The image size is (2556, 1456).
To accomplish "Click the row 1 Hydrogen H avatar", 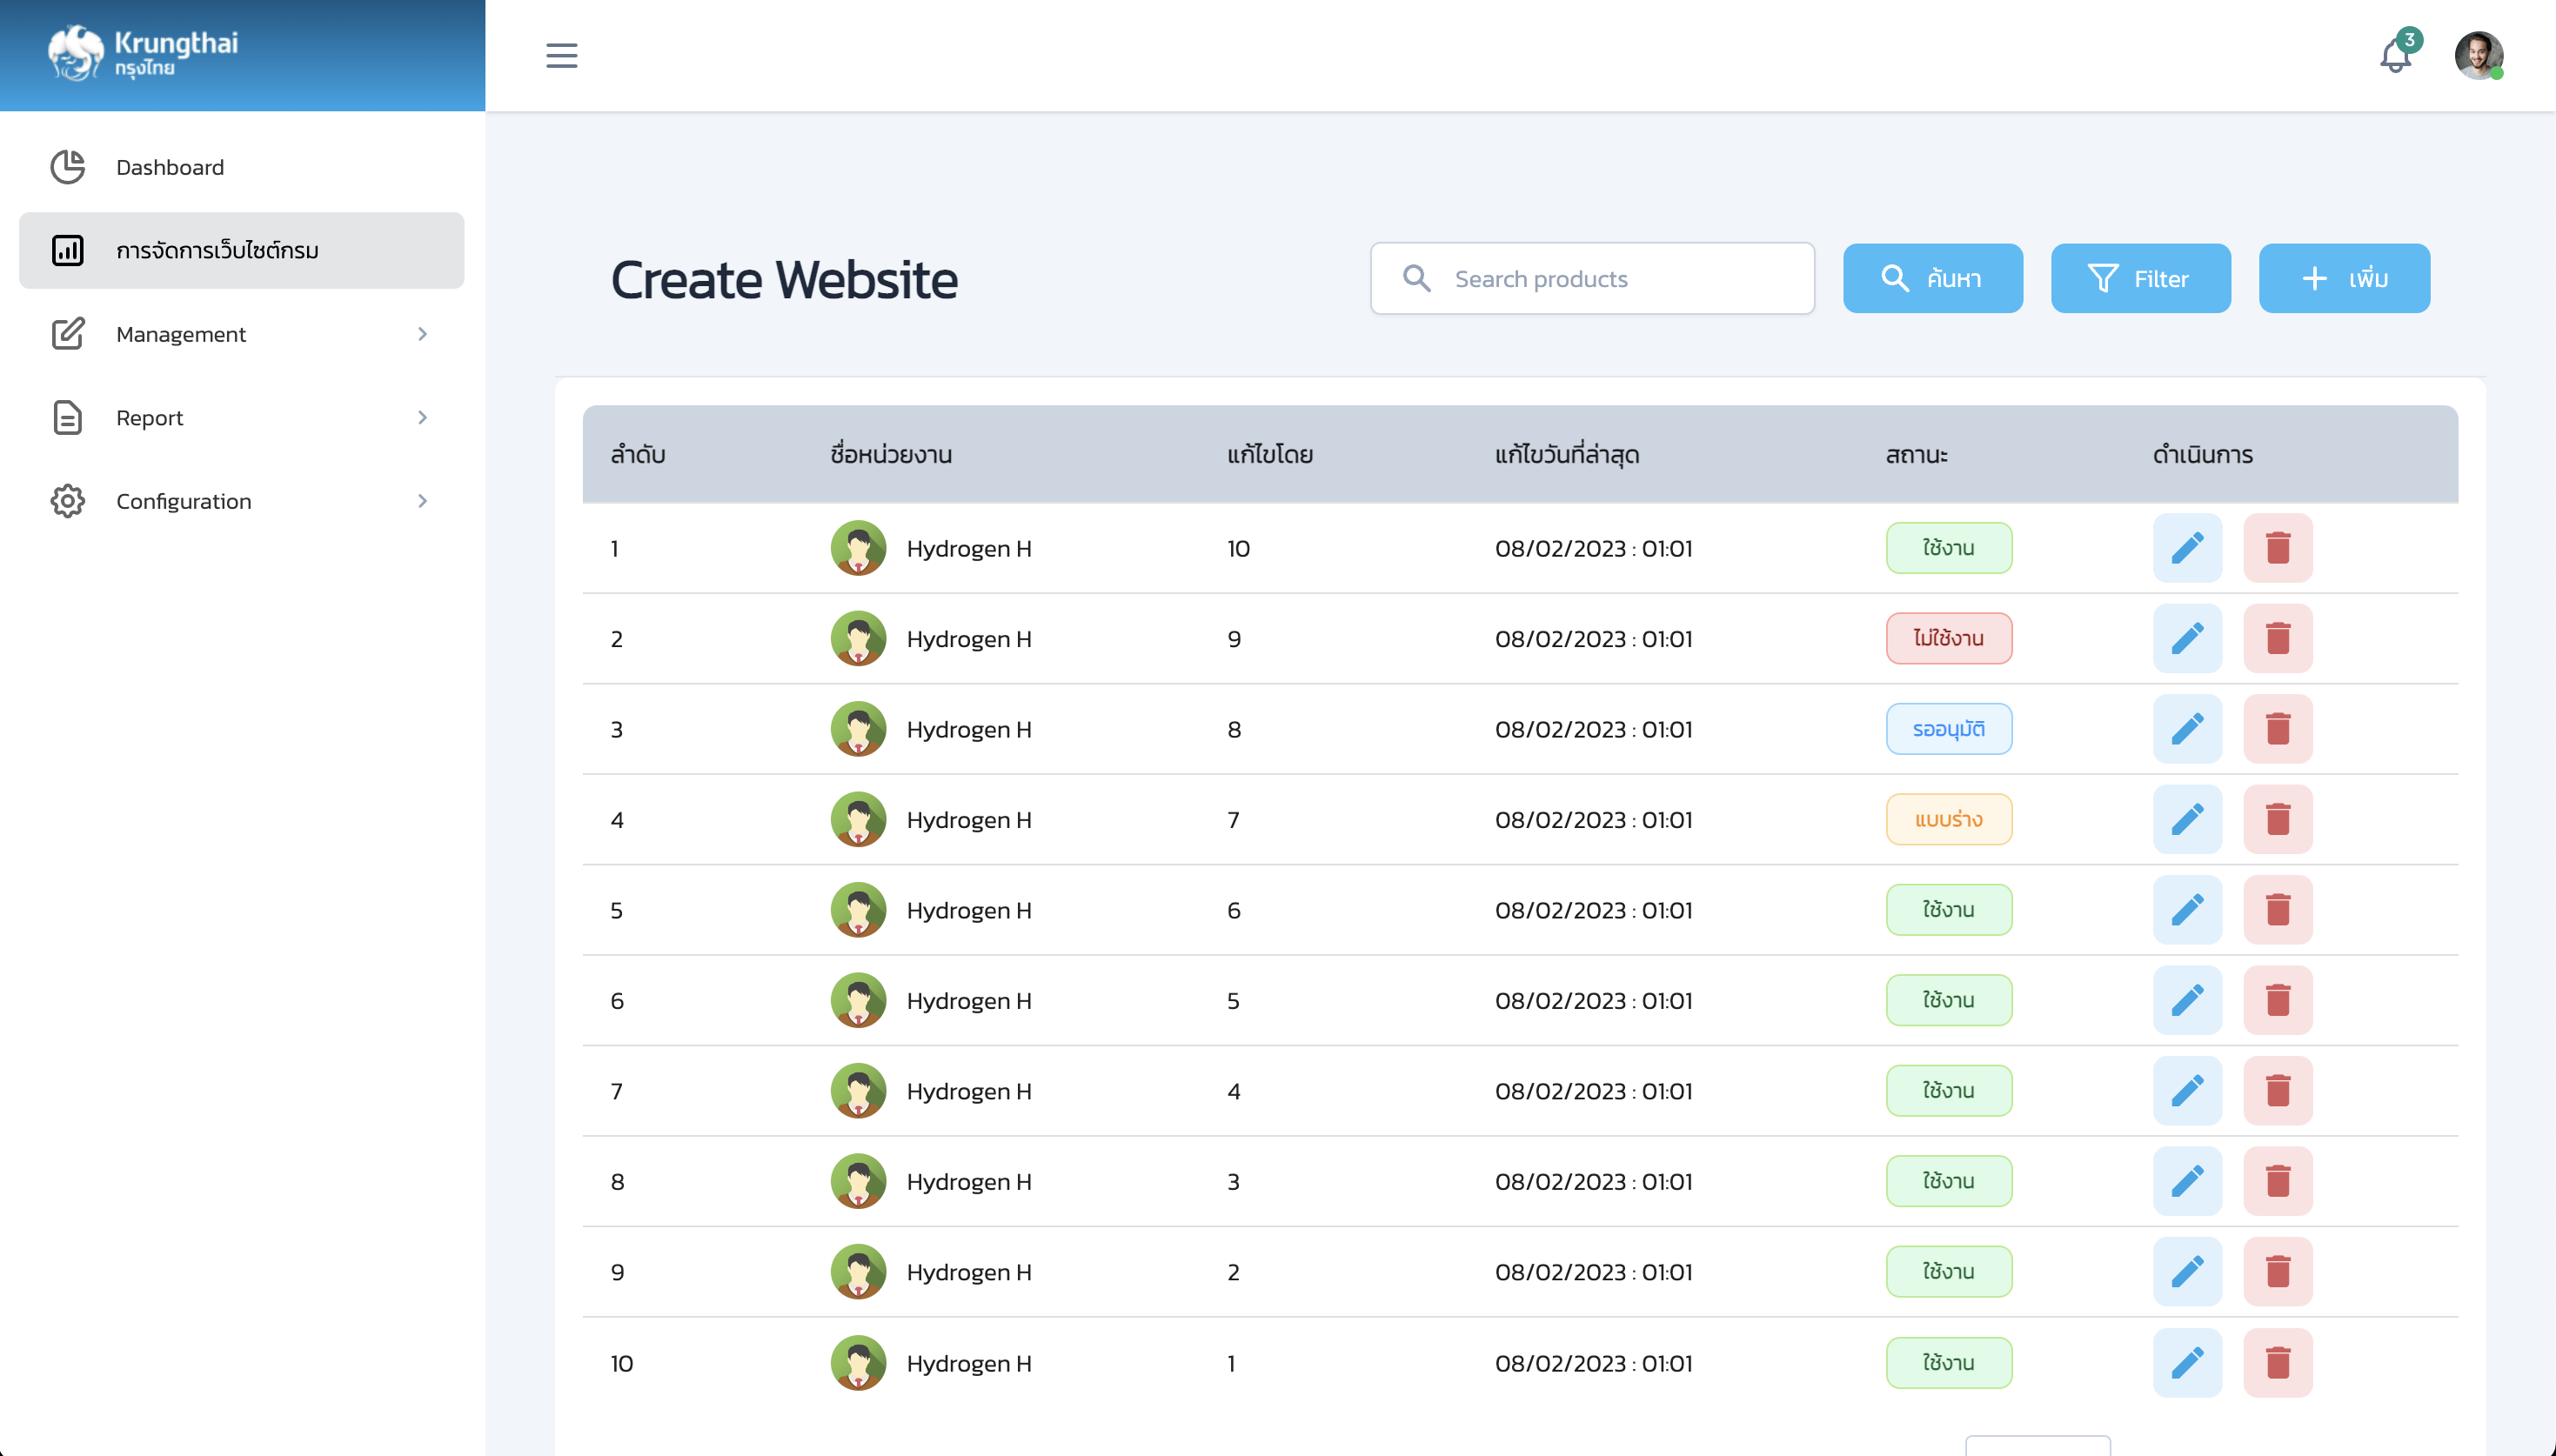I will tap(858, 548).
